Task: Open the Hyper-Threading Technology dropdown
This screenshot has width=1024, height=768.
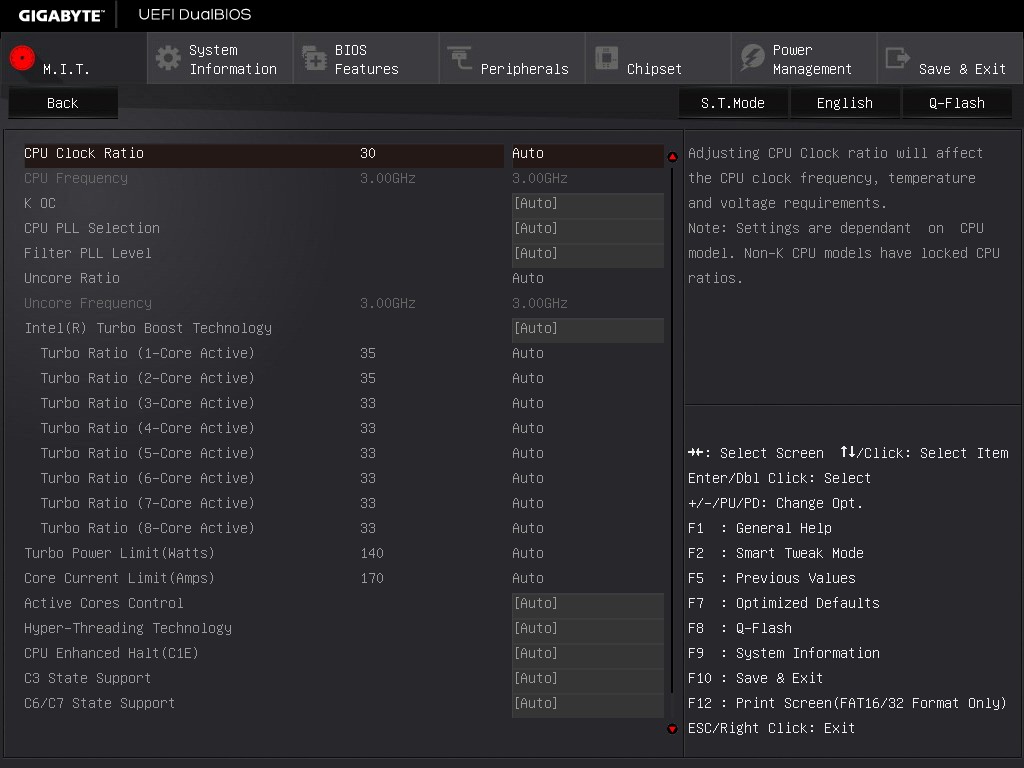Action: click(587, 629)
